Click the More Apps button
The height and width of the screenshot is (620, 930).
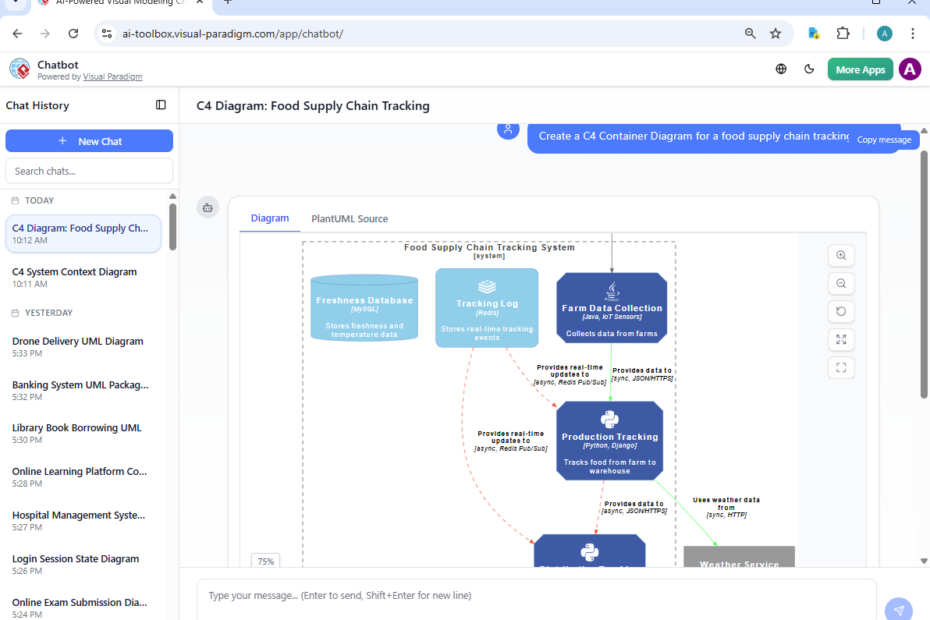[860, 70]
